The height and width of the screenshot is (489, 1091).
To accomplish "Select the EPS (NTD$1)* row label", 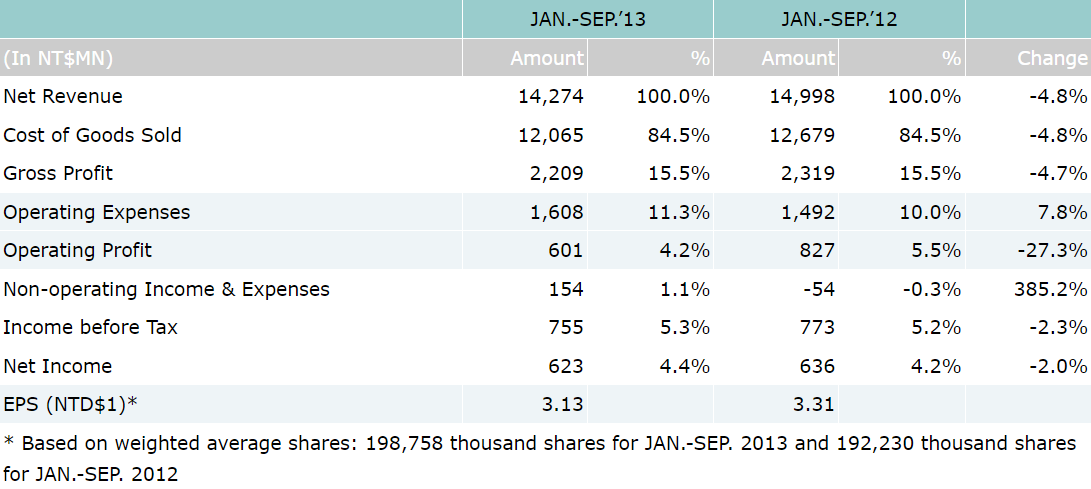I will [71, 404].
